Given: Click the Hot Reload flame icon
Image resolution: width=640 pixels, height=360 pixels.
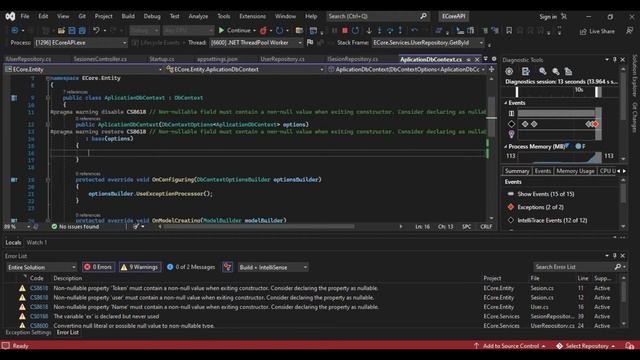Looking at the screenshot, I should (x=263, y=31).
